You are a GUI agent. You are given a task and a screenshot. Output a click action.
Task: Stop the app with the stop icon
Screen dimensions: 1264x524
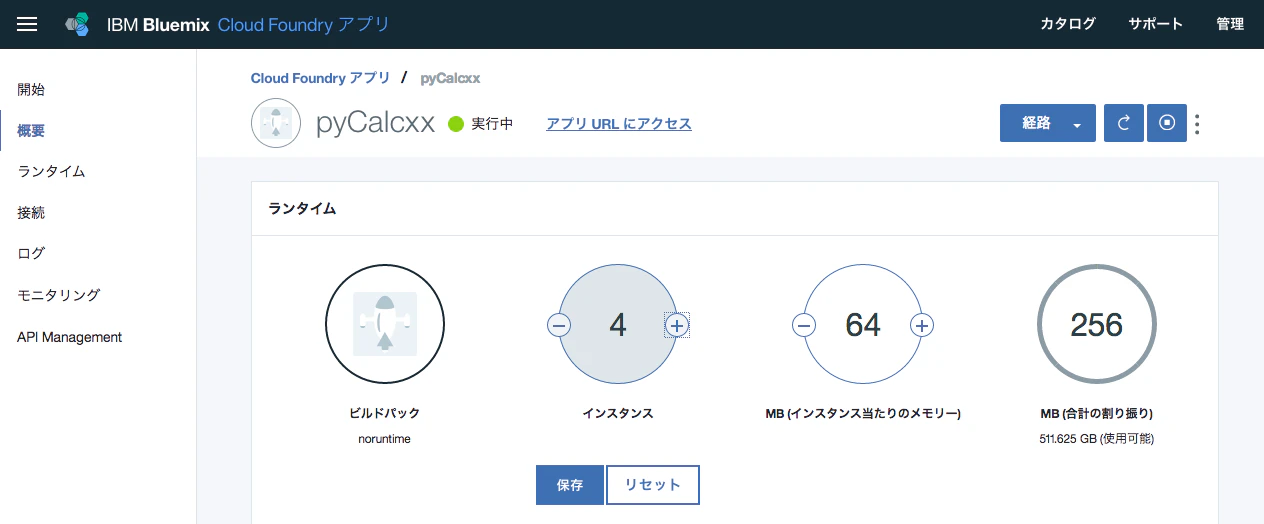click(x=1167, y=124)
